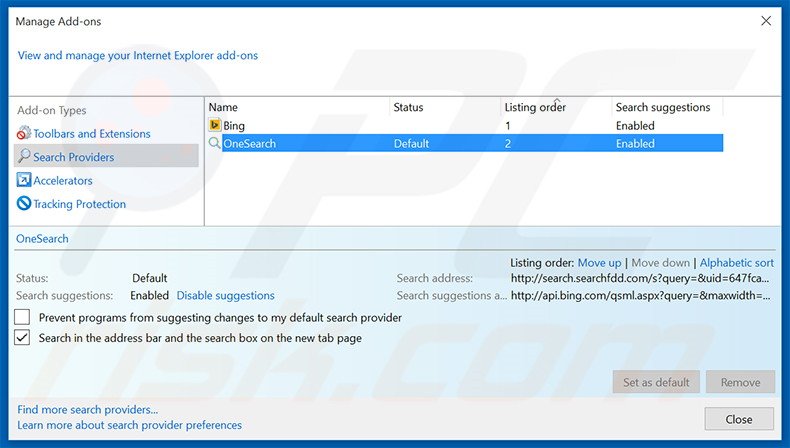Open Toolbars and Extensions add-on type
The height and width of the screenshot is (448, 790).
click(x=92, y=134)
